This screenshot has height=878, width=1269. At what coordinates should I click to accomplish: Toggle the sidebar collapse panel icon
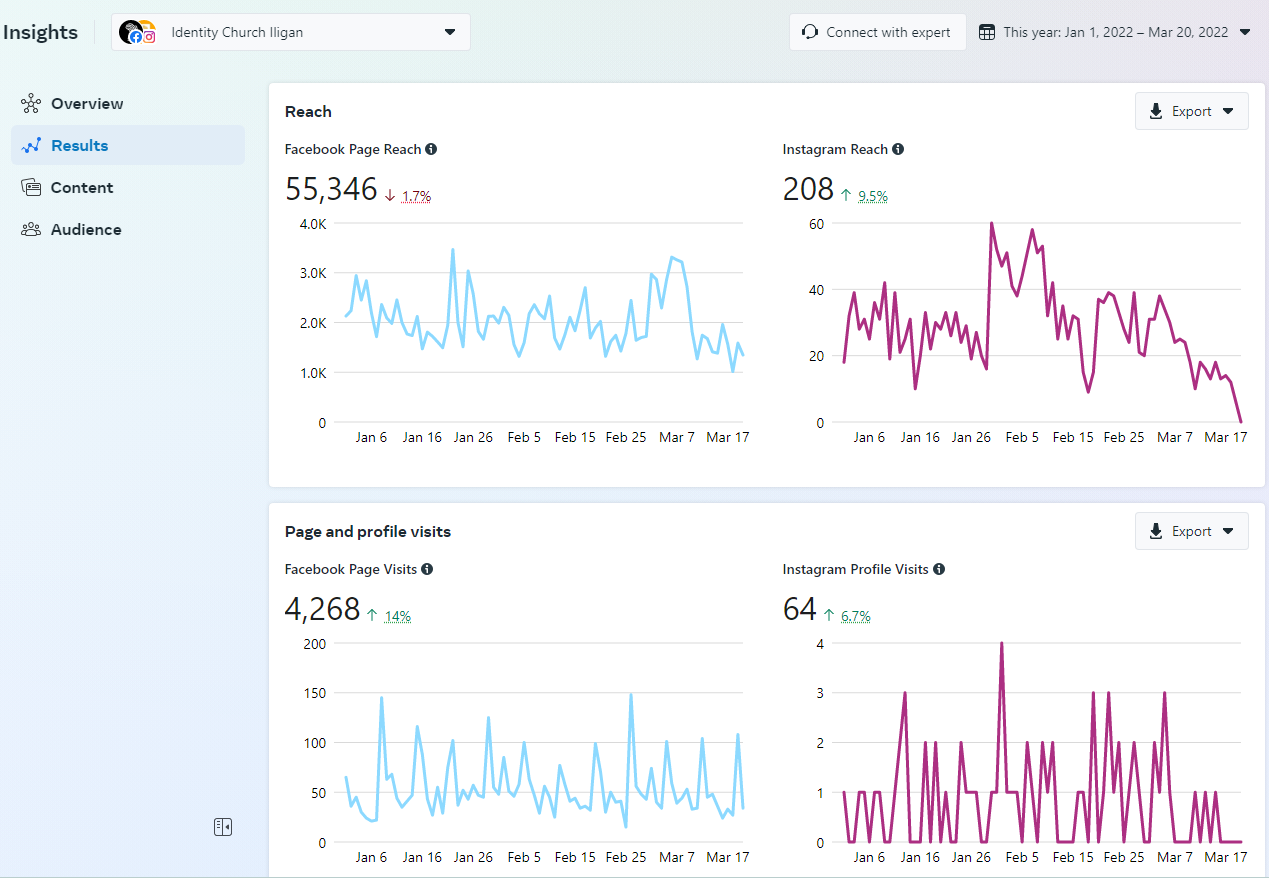(x=223, y=827)
